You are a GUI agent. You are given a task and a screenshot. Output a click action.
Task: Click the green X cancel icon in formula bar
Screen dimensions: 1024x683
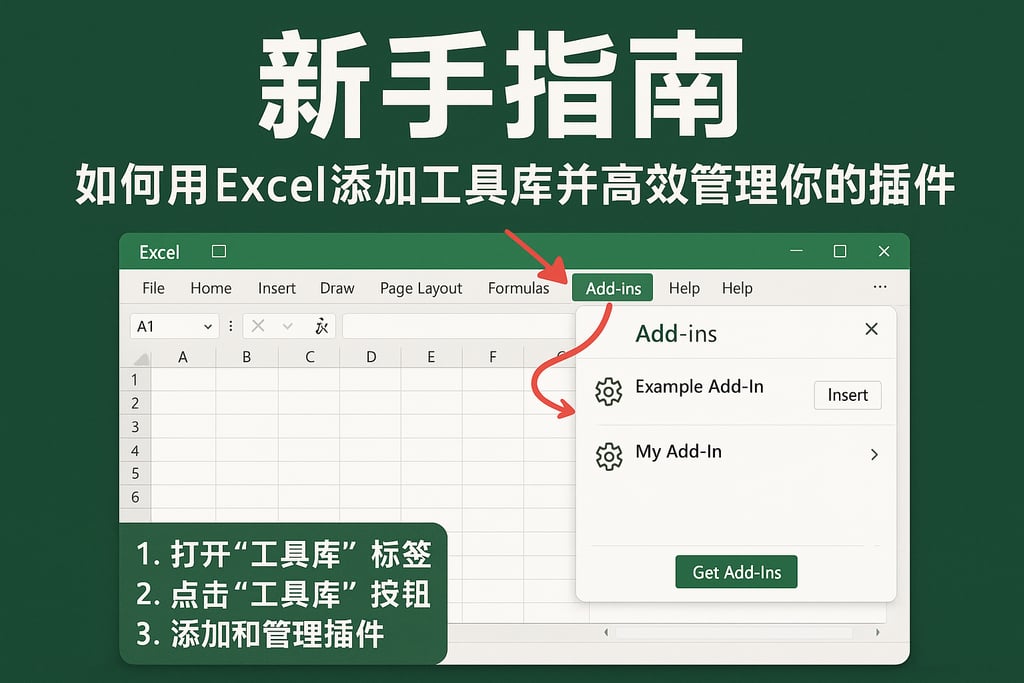pos(258,325)
